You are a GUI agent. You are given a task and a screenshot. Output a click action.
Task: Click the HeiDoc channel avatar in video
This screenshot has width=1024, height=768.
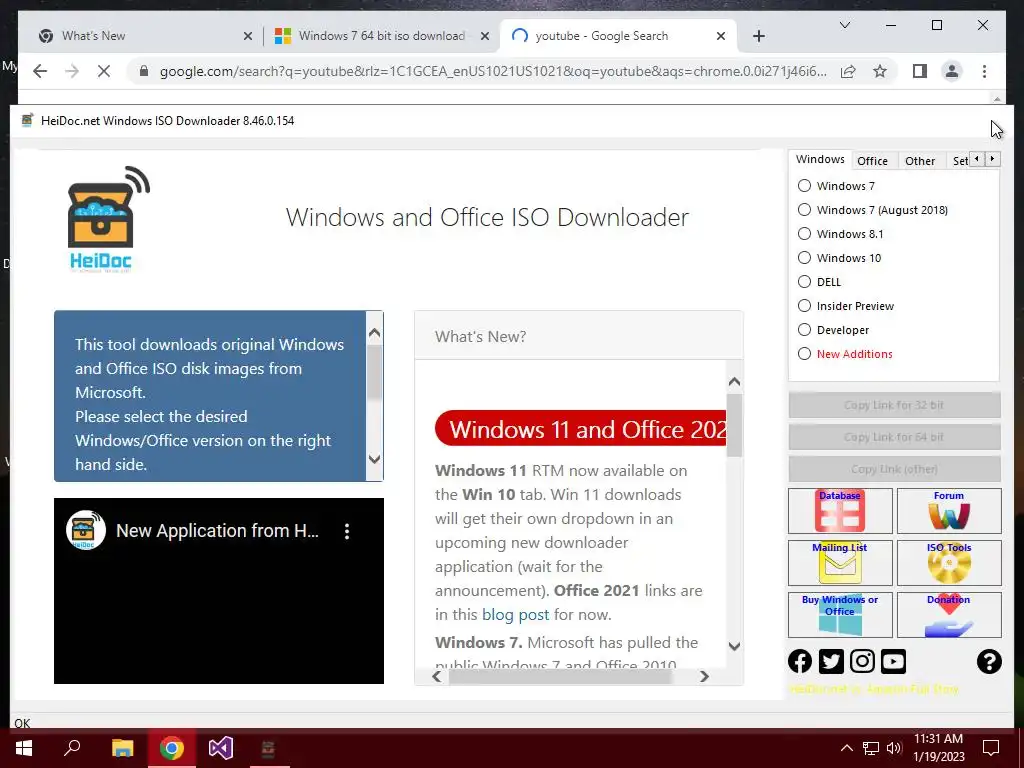click(x=86, y=530)
